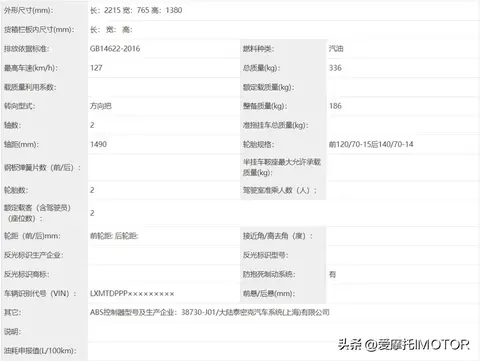This screenshot has height=361, width=480.
Task: Click the 接近角/离去角 (度) label
Action: [278, 236]
